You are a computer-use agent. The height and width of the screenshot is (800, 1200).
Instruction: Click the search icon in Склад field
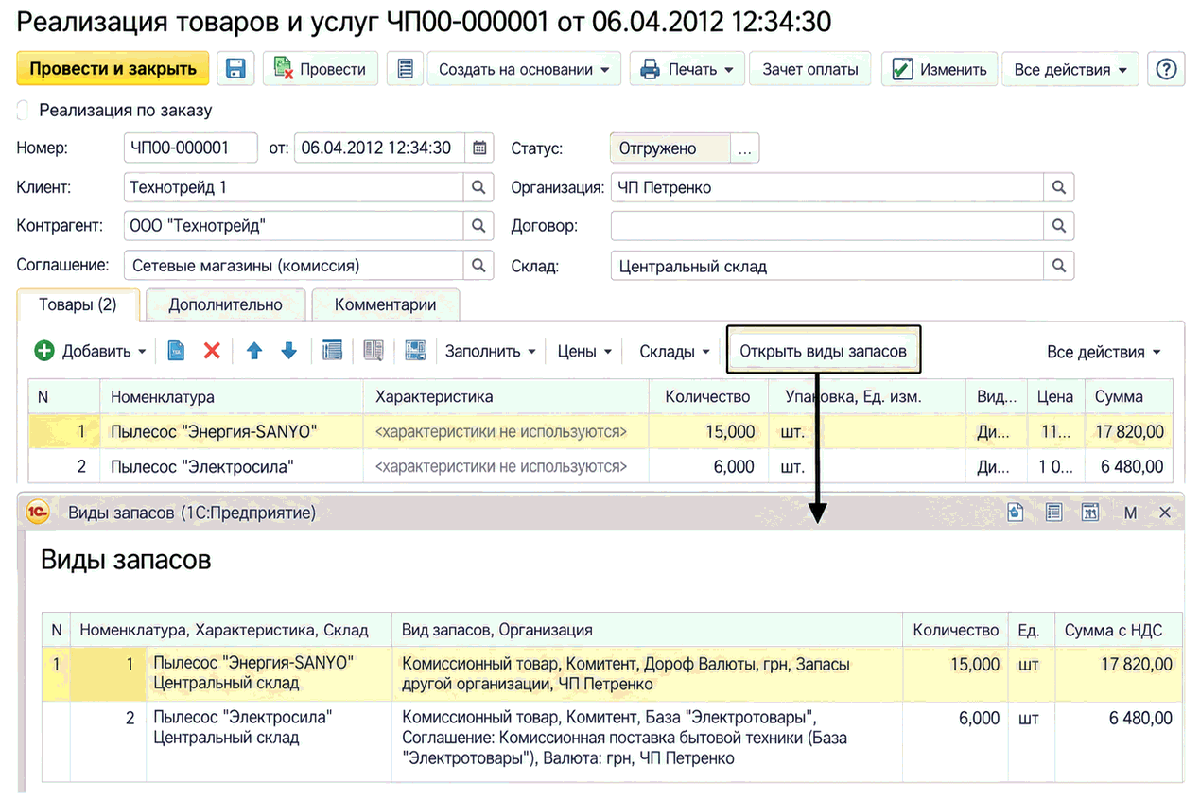1059,266
